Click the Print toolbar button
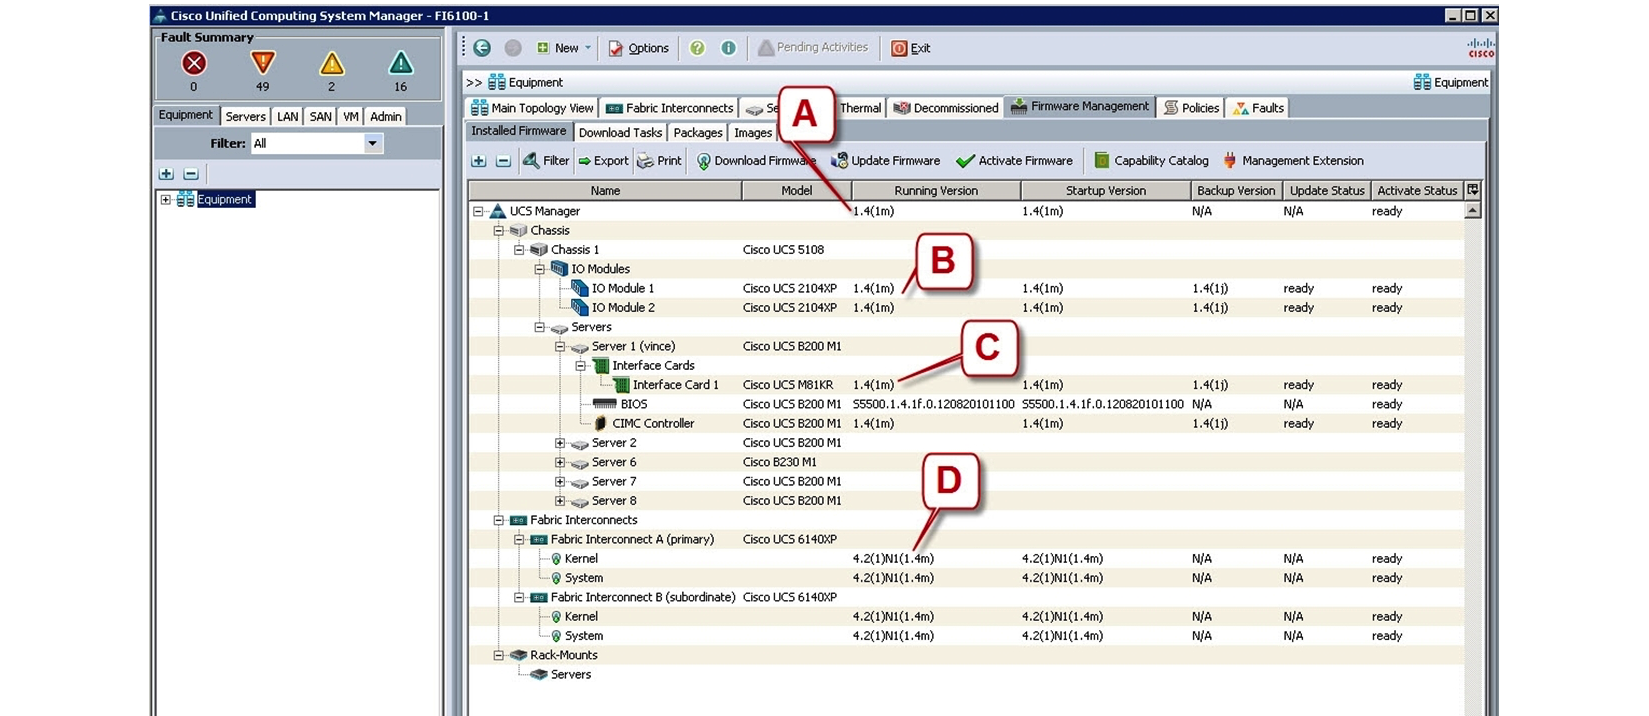 pyautogui.click(x=659, y=160)
